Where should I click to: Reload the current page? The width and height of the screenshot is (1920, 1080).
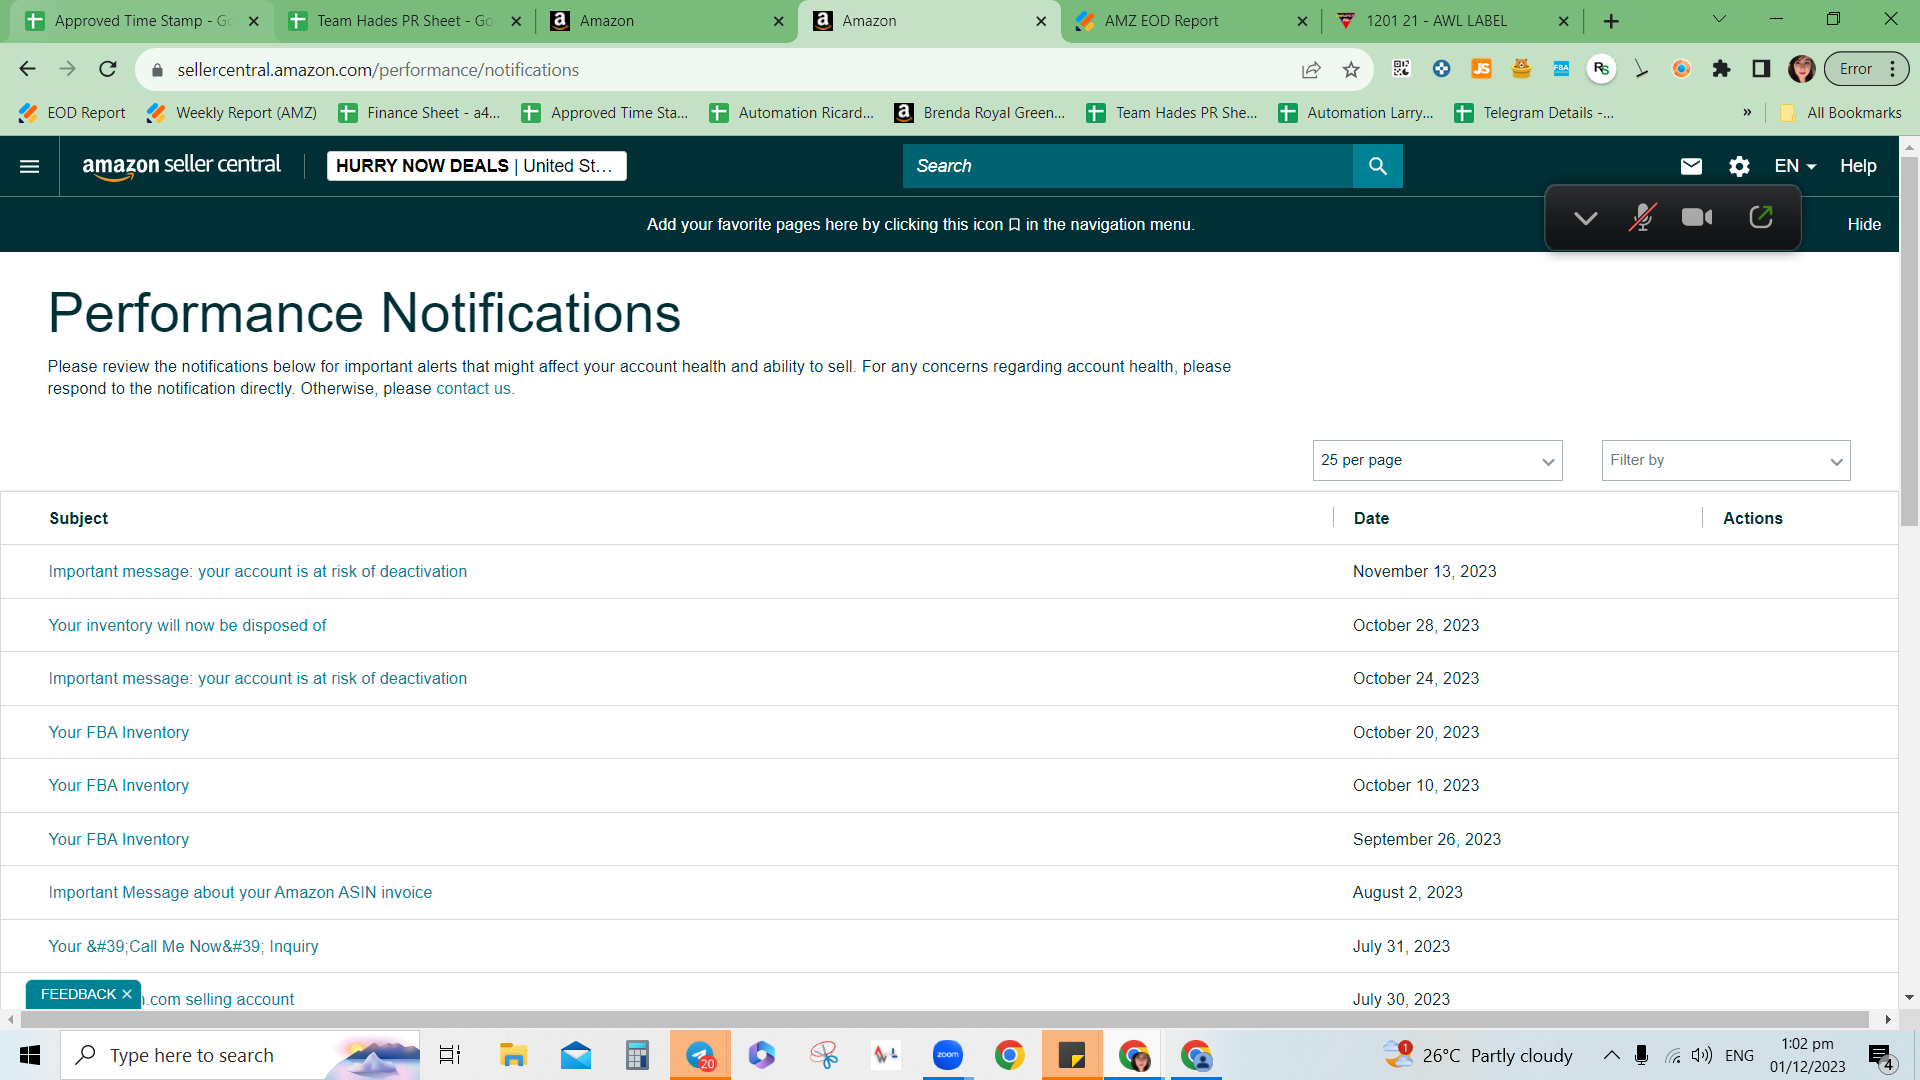click(x=108, y=69)
